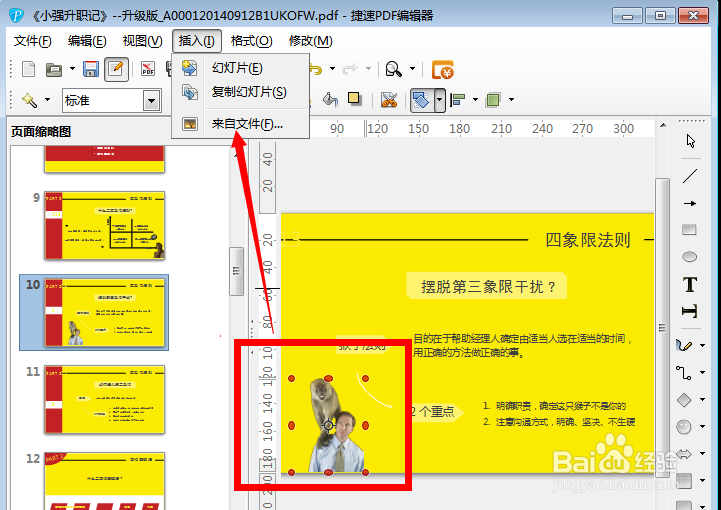
Task: Select the diamond basic shapes tool
Action: pos(684,400)
